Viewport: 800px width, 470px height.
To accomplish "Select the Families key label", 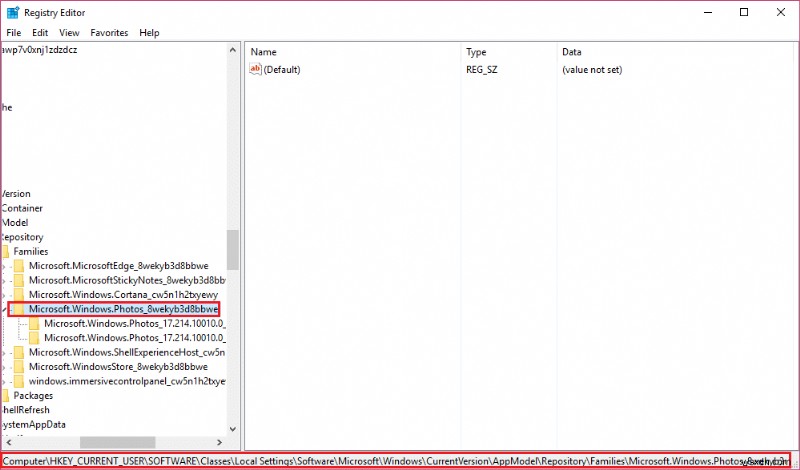I will [x=31, y=252].
